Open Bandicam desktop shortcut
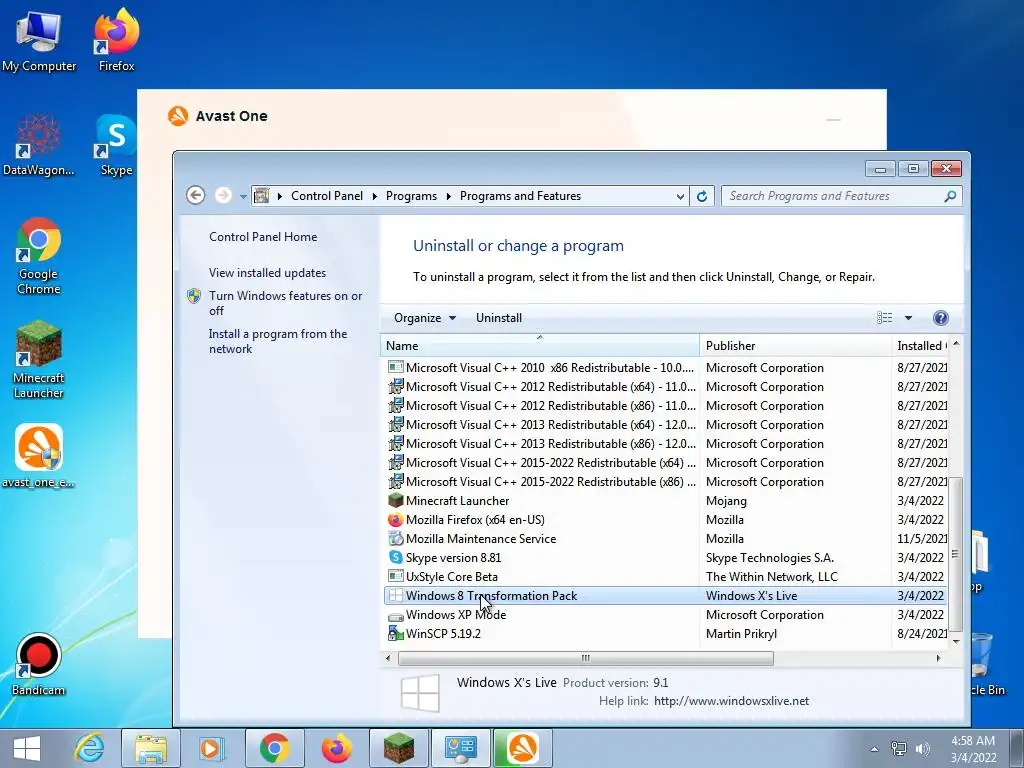Viewport: 1024px width, 768px height. click(x=39, y=665)
